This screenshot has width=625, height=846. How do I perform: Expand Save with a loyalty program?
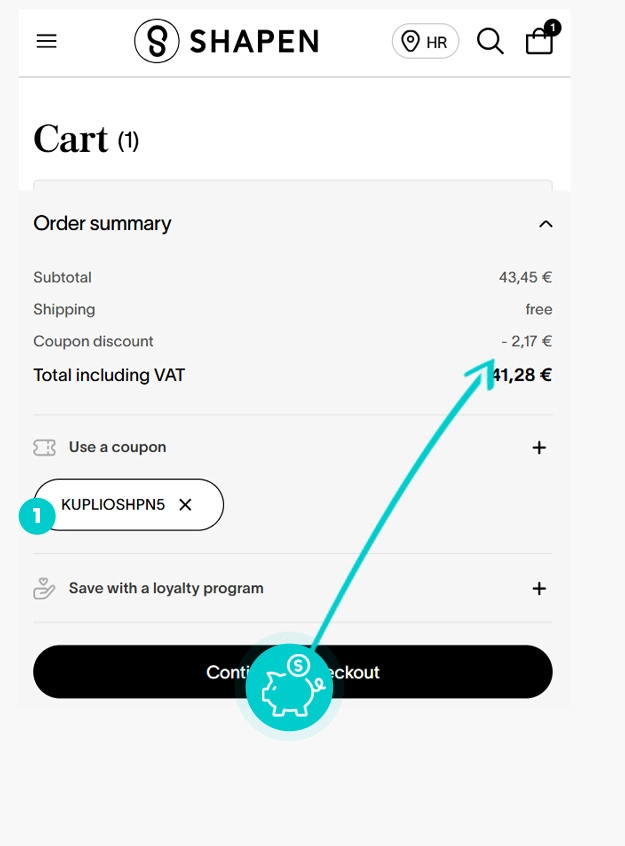point(539,588)
